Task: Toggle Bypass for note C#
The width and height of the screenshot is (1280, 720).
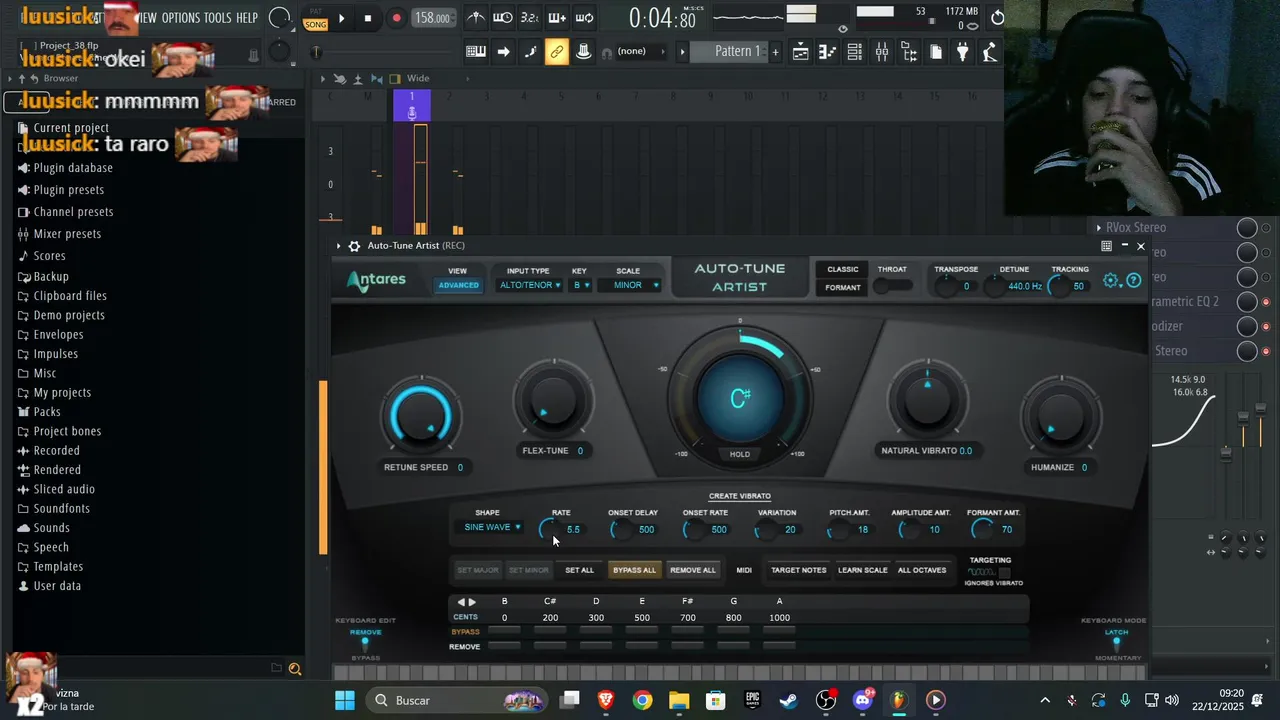Action: (550, 632)
